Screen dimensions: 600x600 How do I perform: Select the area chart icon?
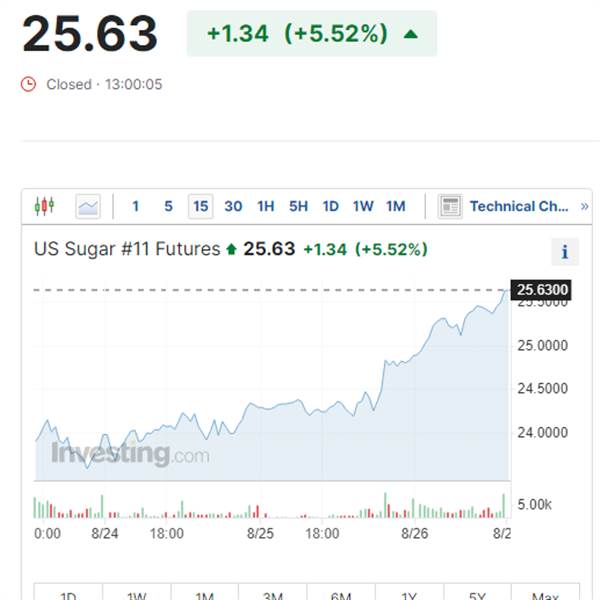point(88,207)
